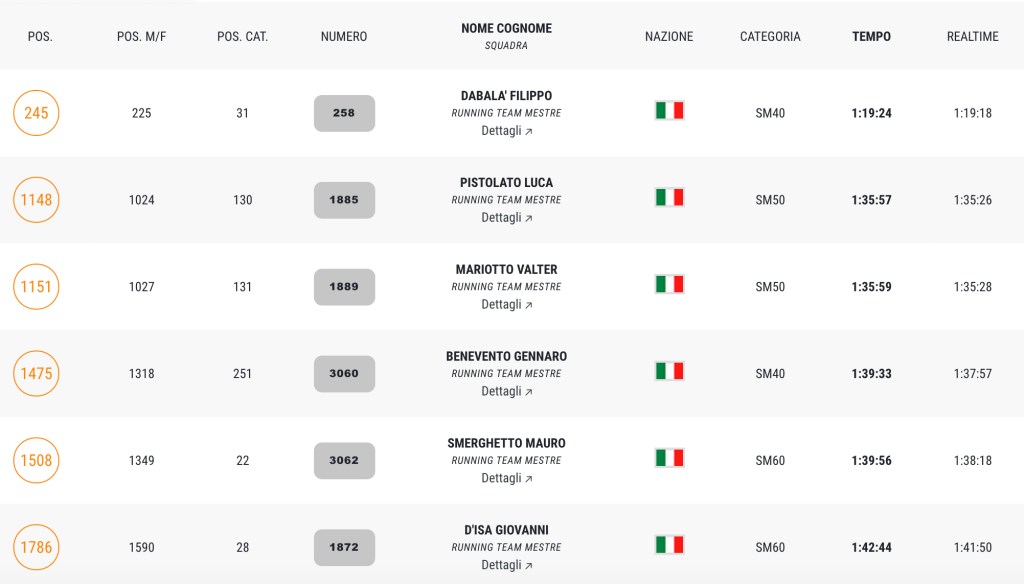Click the orange position circle 1148
The height and width of the screenshot is (584, 1024).
(36, 200)
